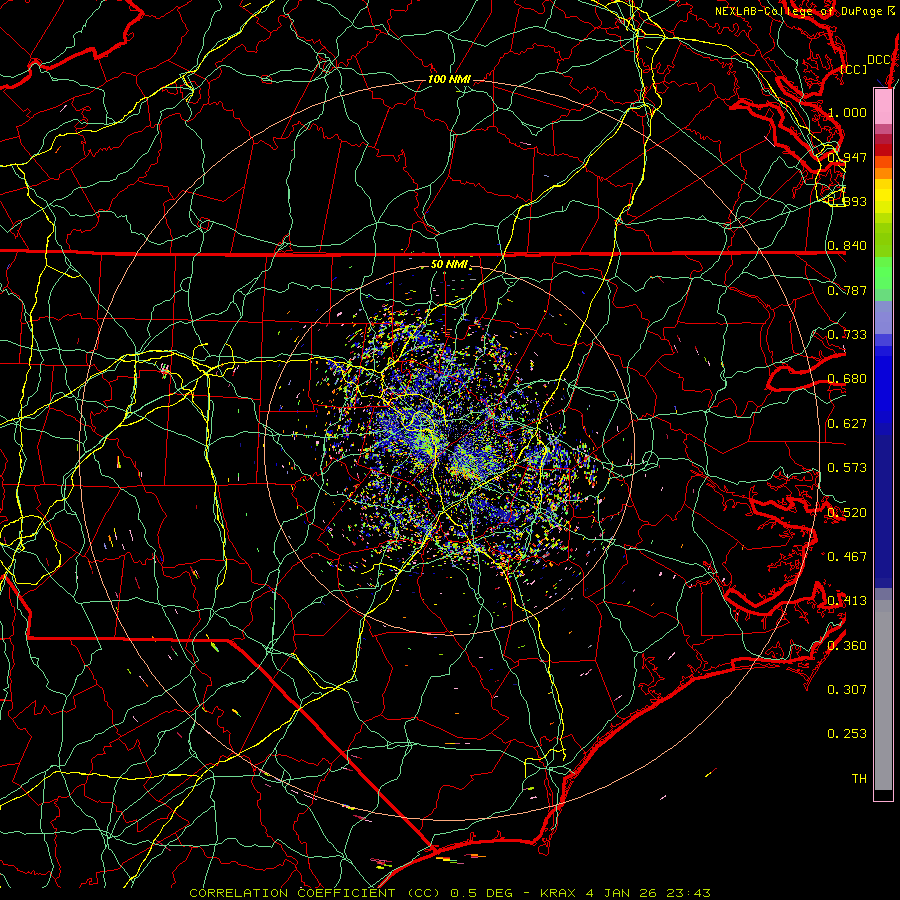
Task: Click the 50 NMI range ring label
Action: [x=449, y=265]
